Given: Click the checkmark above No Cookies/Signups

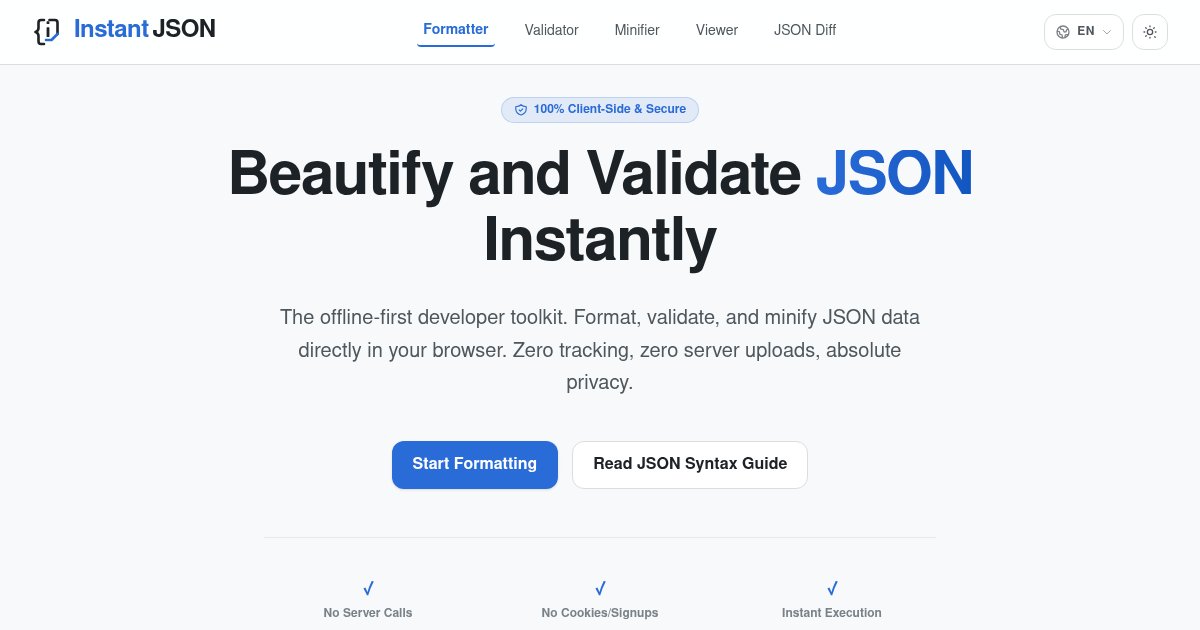Looking at the screenshot, I should click(x=600, y=588).
